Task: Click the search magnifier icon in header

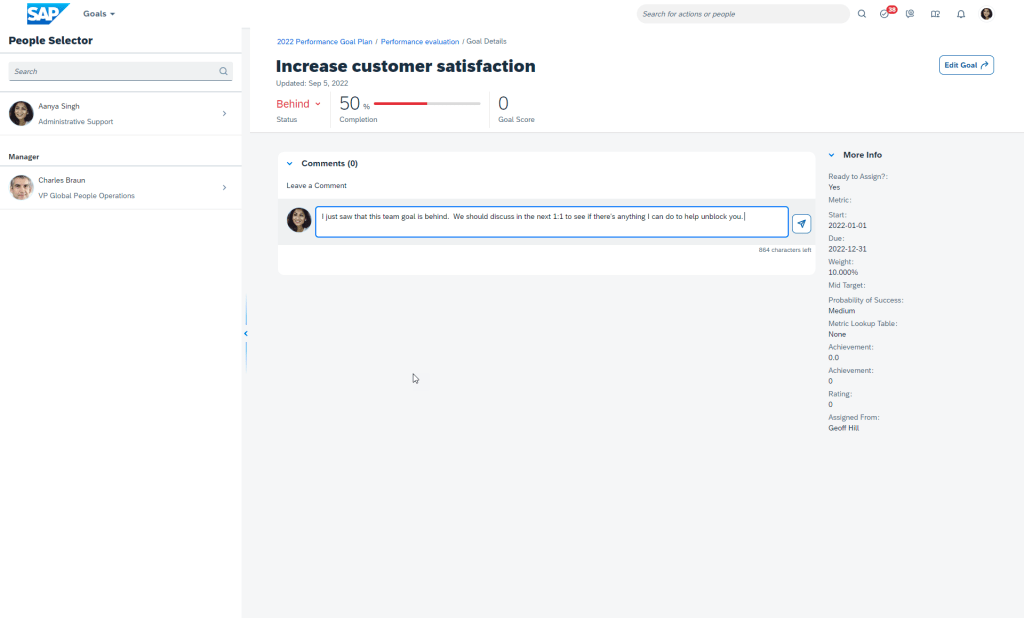Action: coord(862,14)
